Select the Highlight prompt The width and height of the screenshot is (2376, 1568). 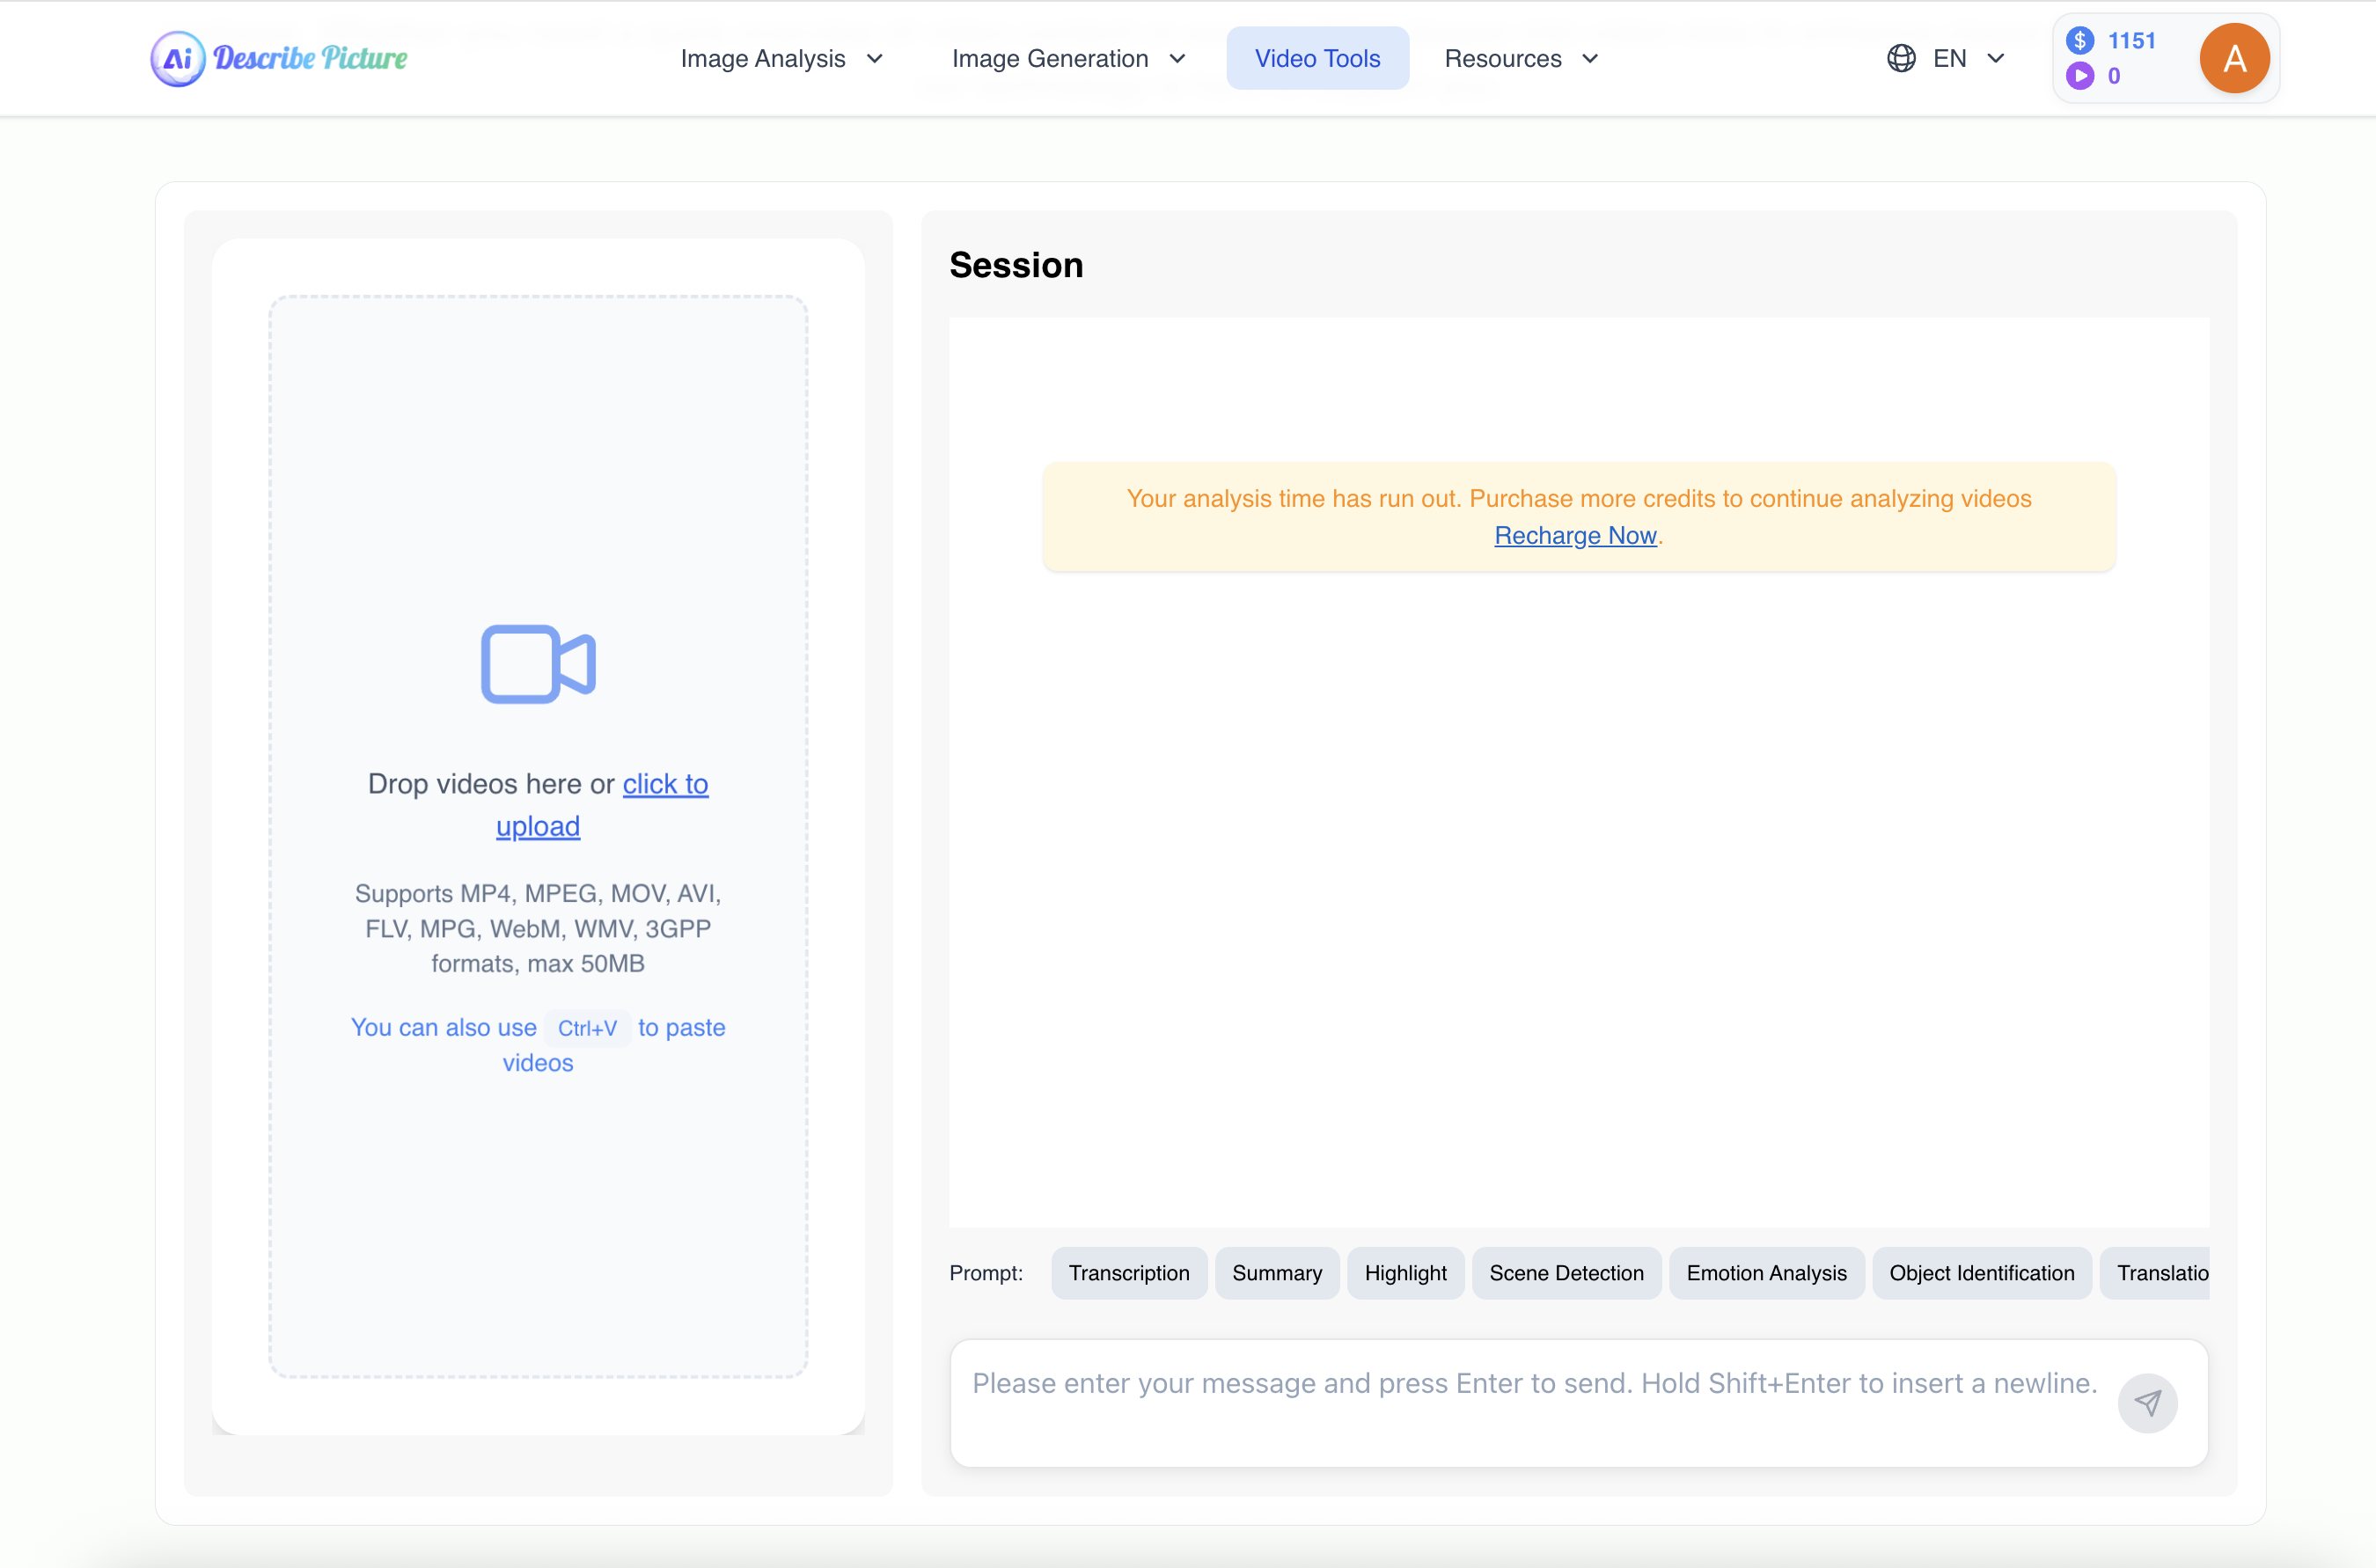tap(1405, 1273)
